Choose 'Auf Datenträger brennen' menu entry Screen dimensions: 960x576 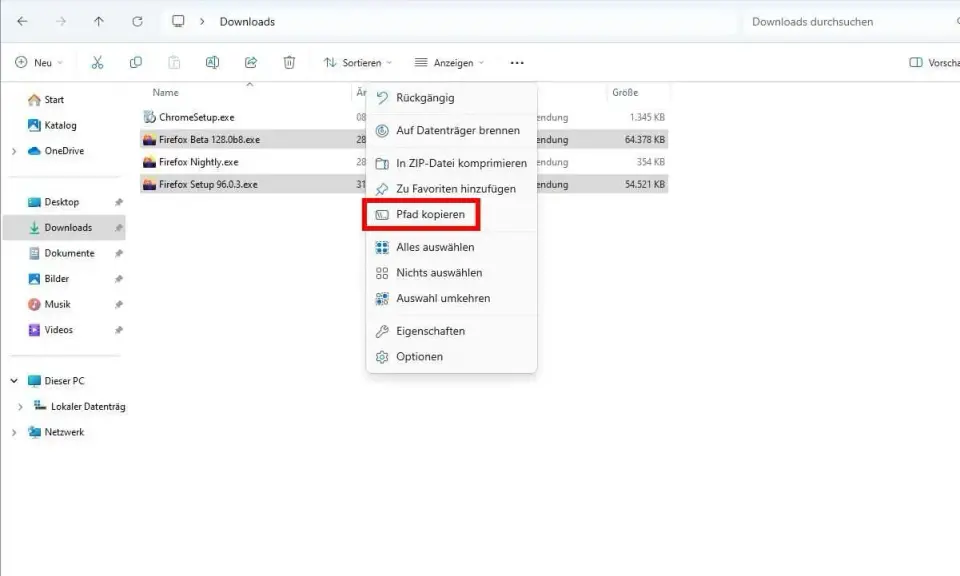coord(451,130)
